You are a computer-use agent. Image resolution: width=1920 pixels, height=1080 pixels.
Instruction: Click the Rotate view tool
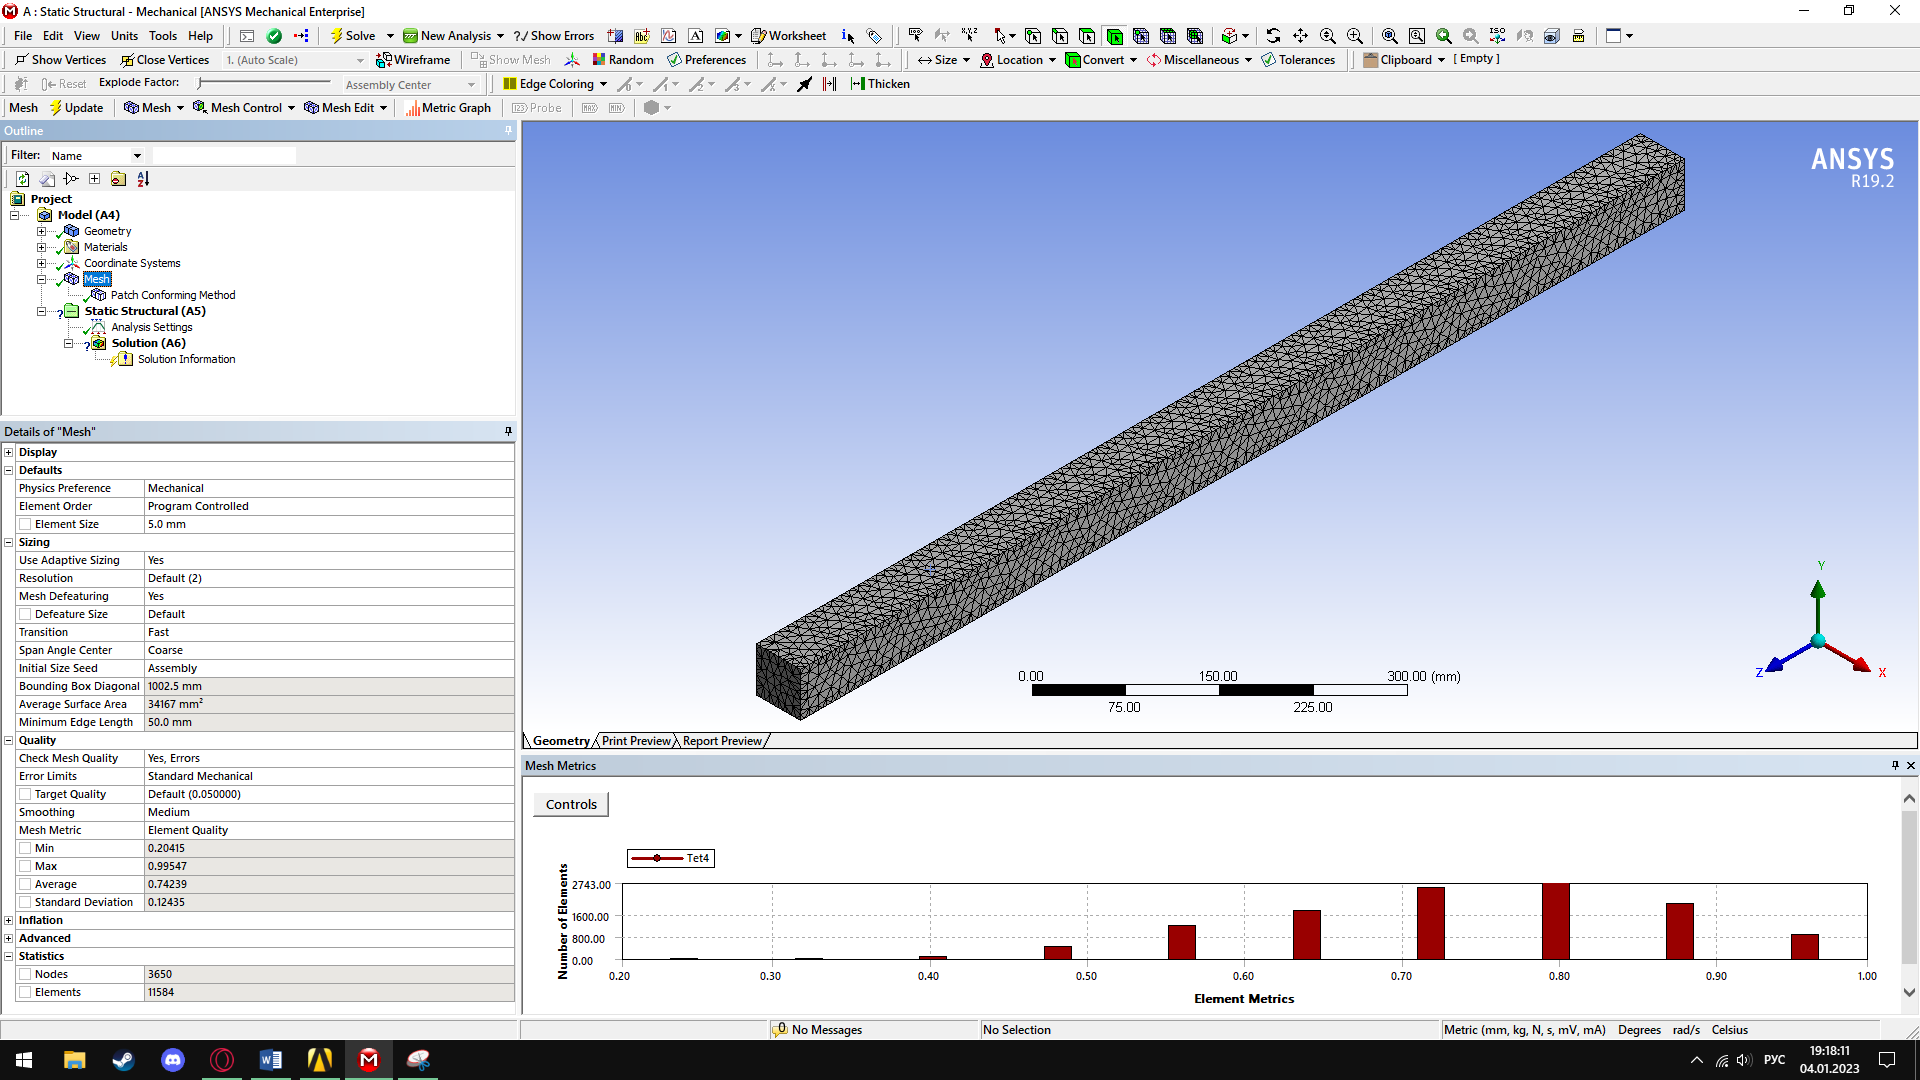click(1273, 36)
